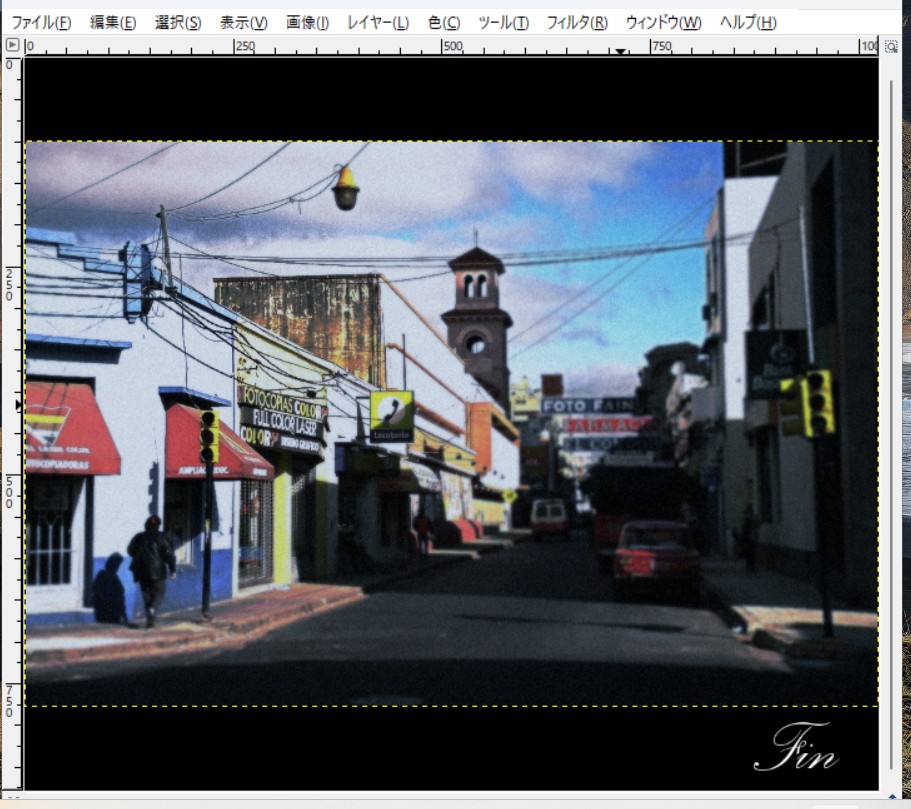
Task: Open the ツール(T) menu
Action: (x=503, y=23)
